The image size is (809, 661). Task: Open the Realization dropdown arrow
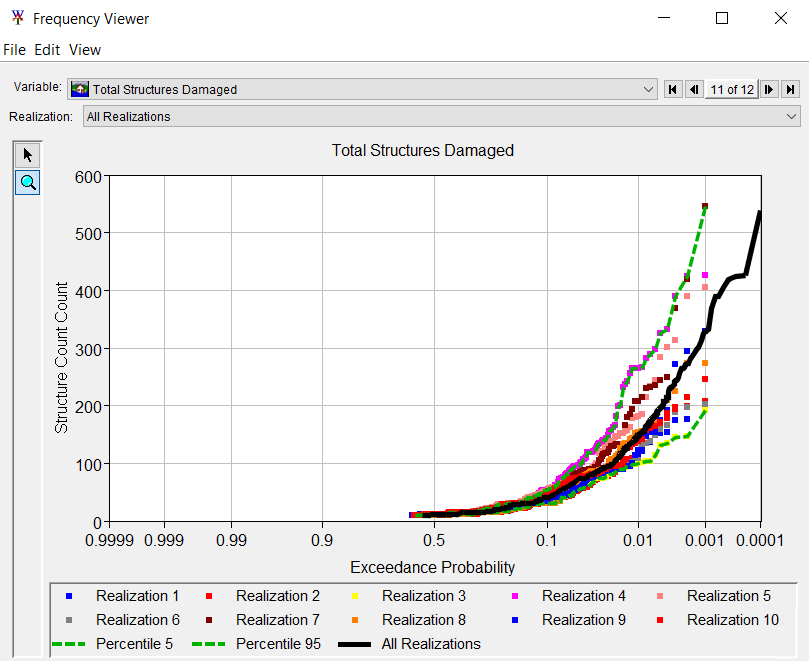pyautogui.click(x=792, y=116)
